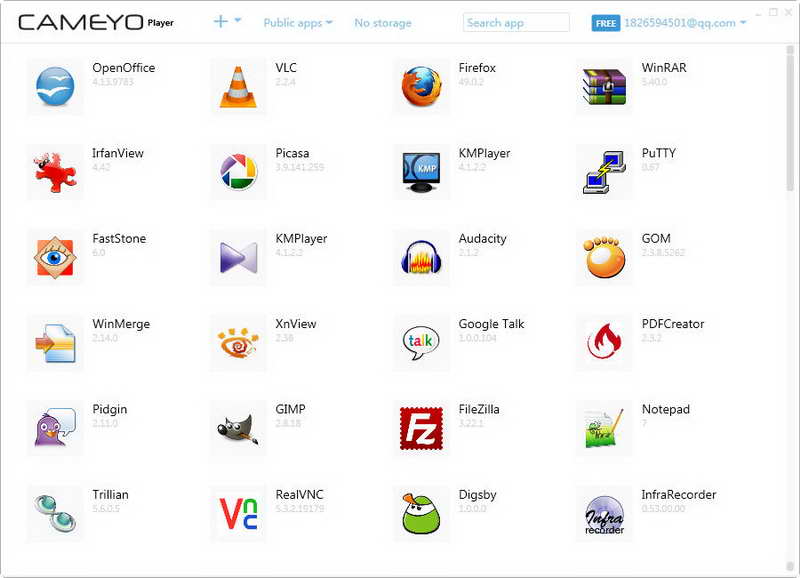
Task: Open the FileZilla app icon
Action: coord(421,428)
